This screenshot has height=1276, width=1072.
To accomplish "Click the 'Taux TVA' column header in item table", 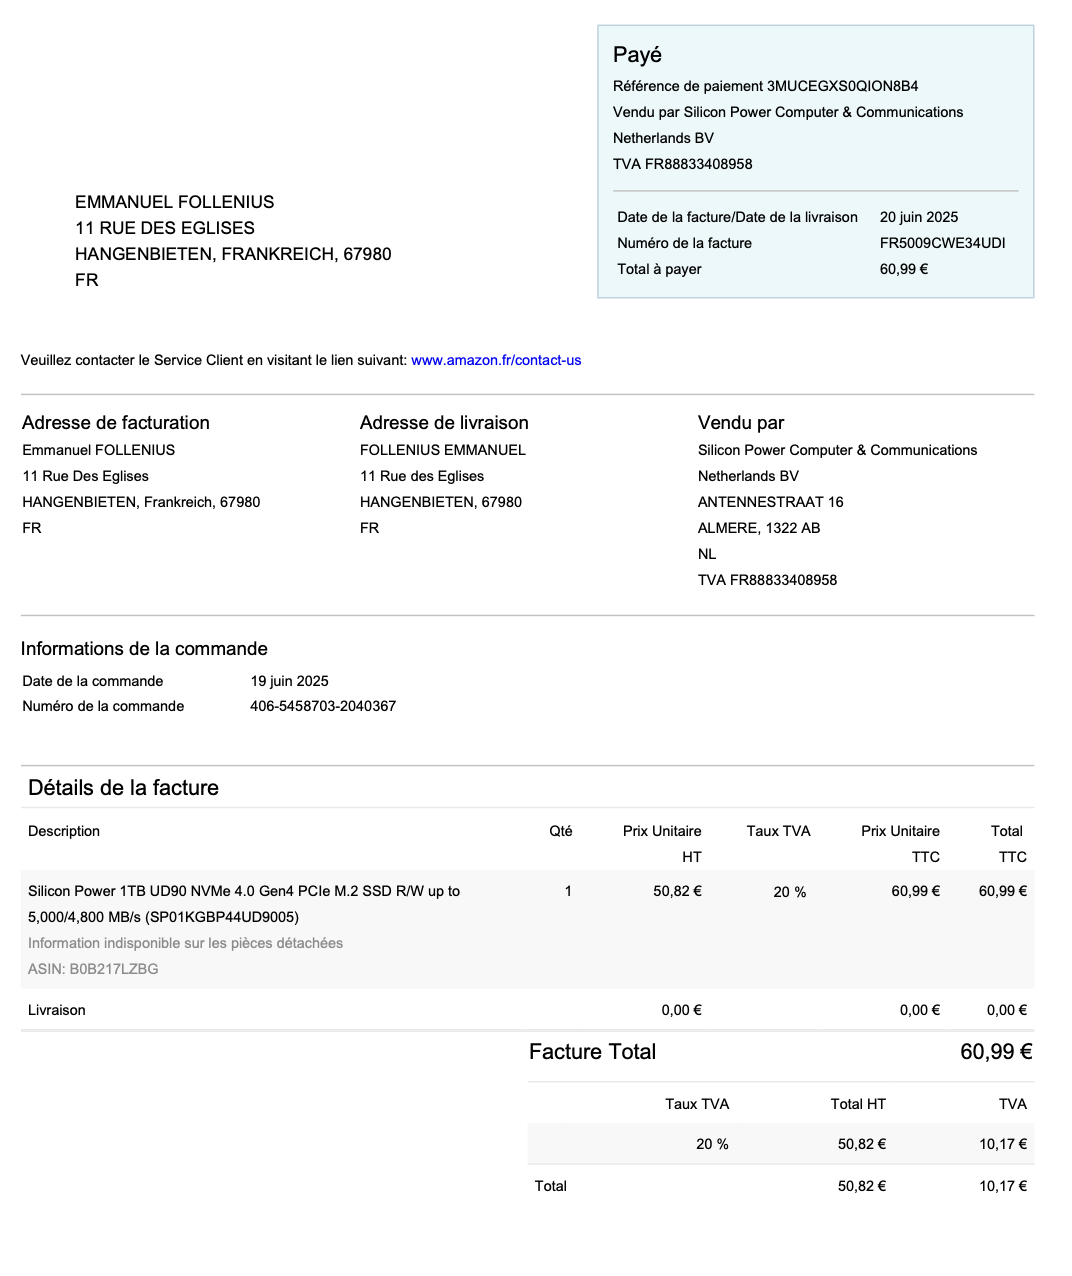I will point(778,831).
